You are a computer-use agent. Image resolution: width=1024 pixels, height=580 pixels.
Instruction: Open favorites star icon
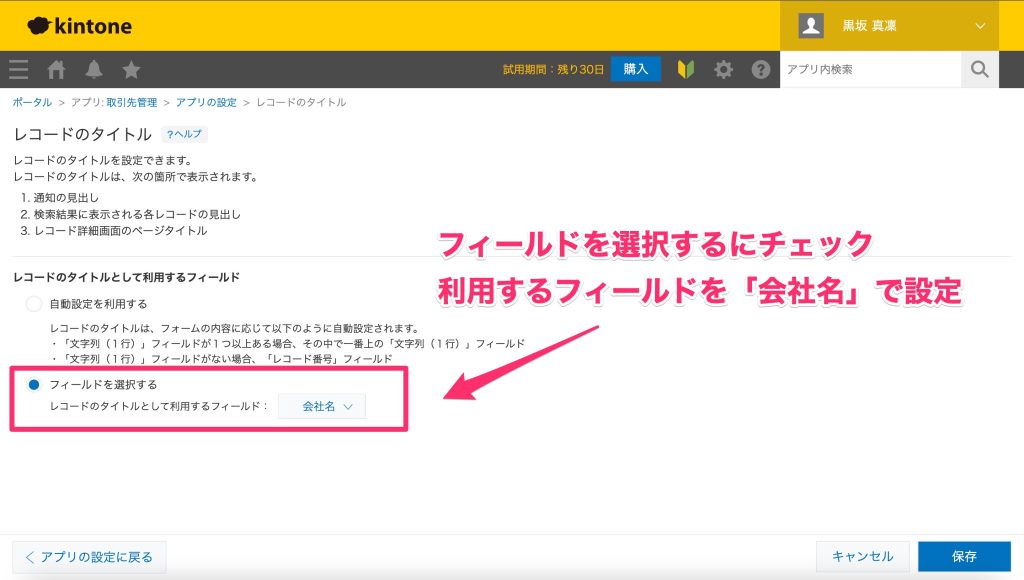pos(131,69)
